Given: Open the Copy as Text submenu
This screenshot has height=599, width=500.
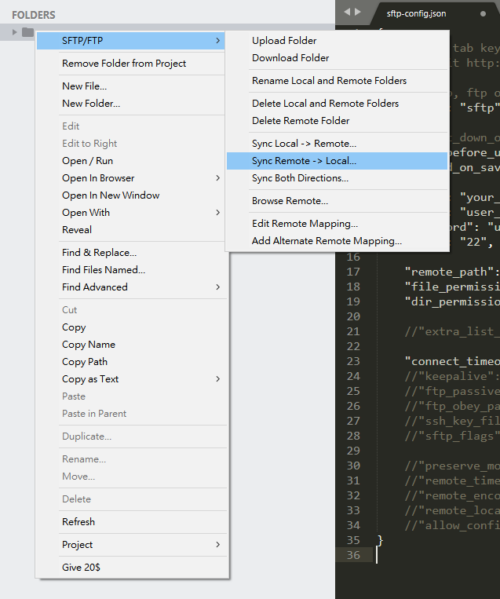Looking at the screenshot, I should [132, 379].
